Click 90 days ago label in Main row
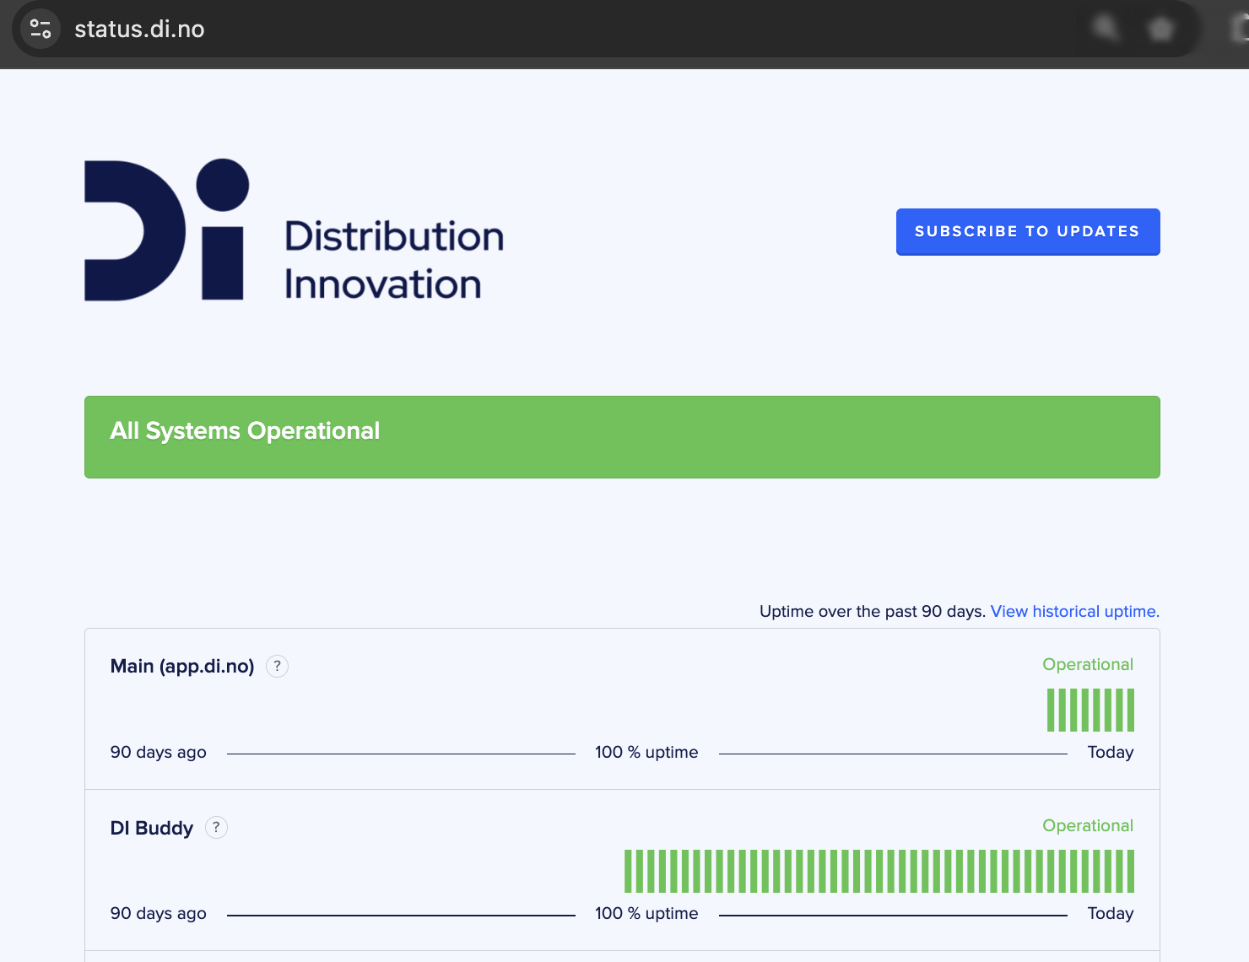The width and height of the screenshot is (1249, 962). tap(158, 752)
